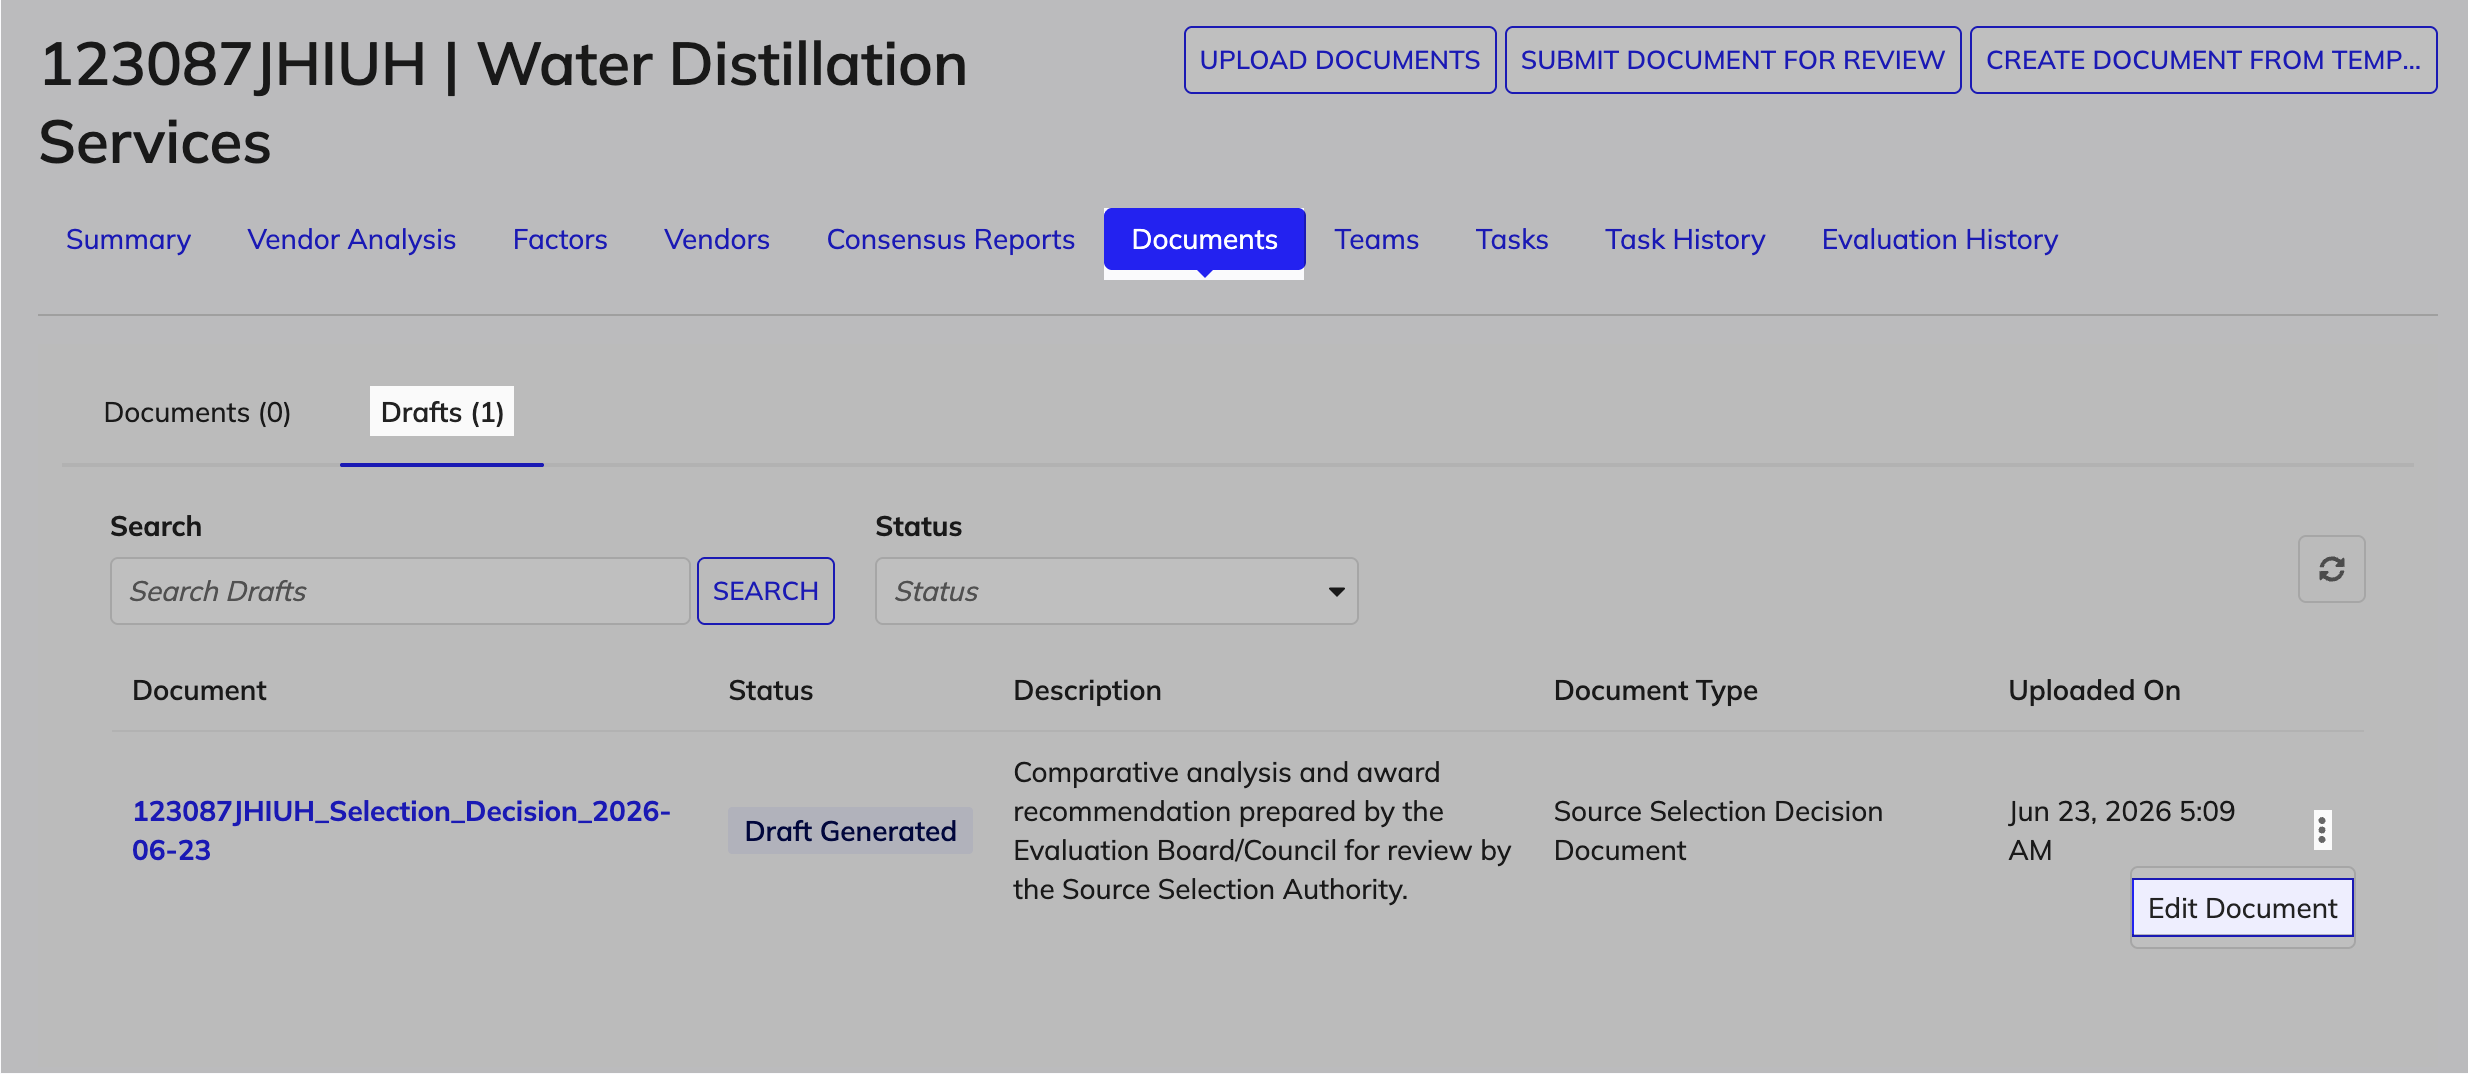
Task: Click the Uploaded On column header
Action: click(x=2094, y=690)
